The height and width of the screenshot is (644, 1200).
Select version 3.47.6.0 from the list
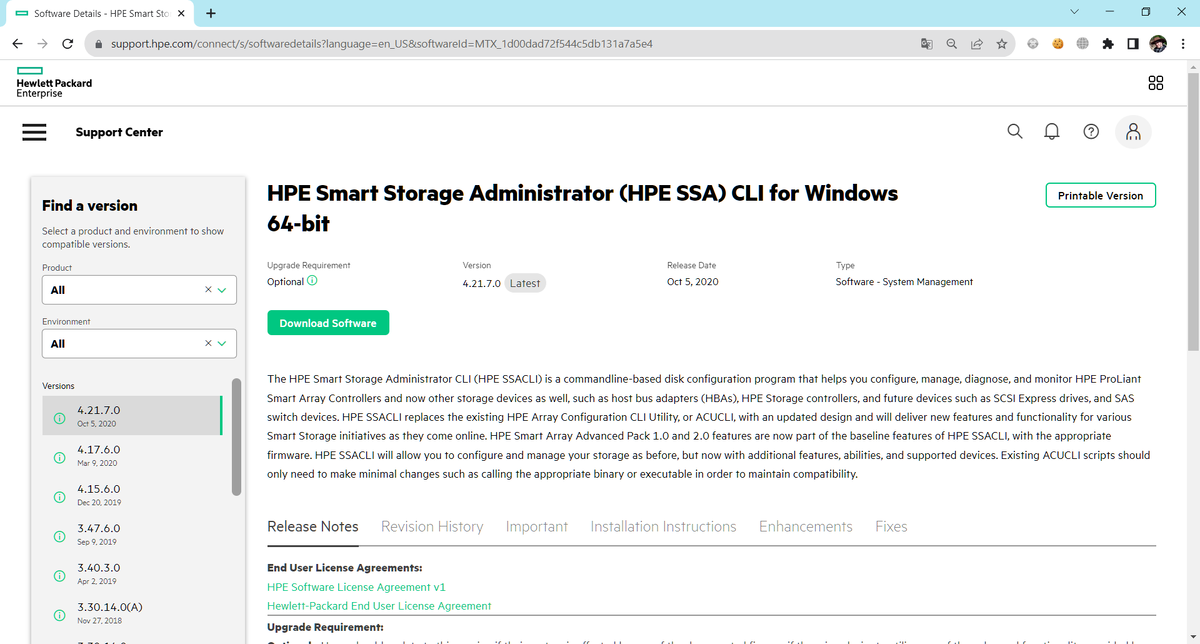click(132, 534)
